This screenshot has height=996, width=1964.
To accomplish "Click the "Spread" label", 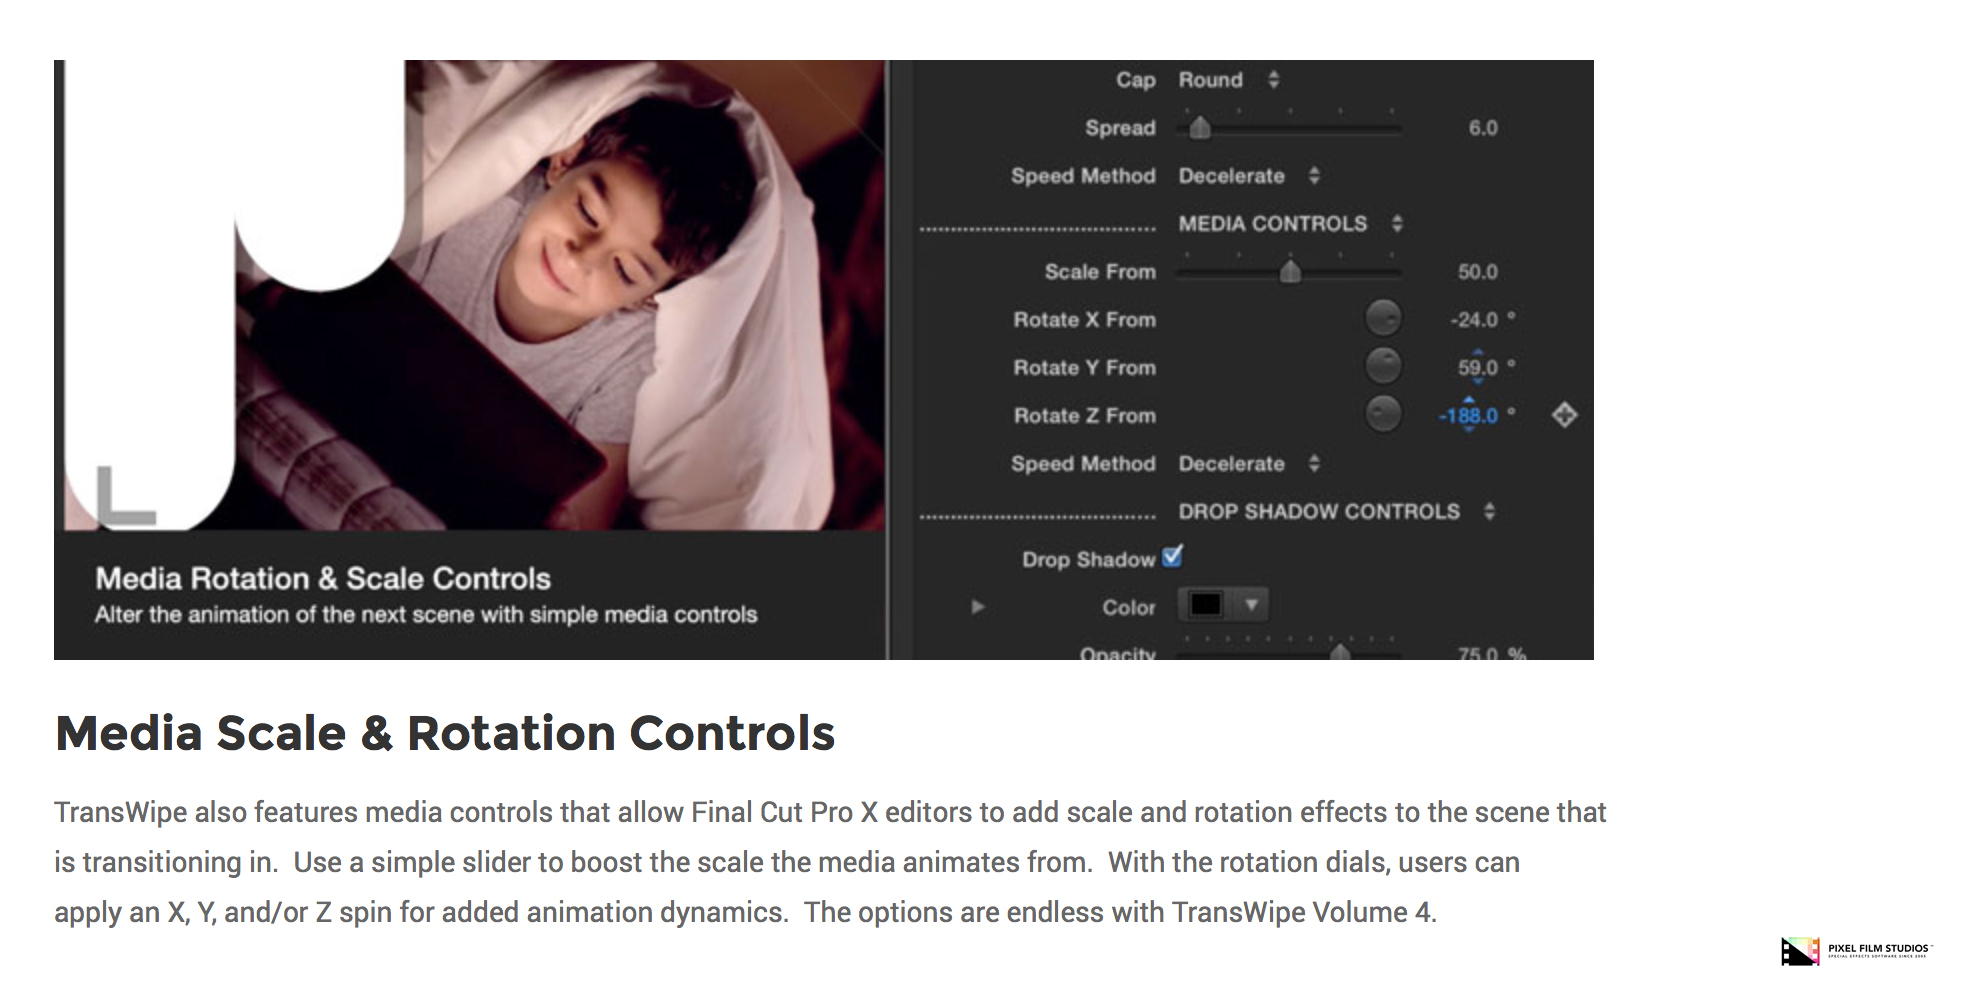I will pyautogui.click(x=1120, y=128).
